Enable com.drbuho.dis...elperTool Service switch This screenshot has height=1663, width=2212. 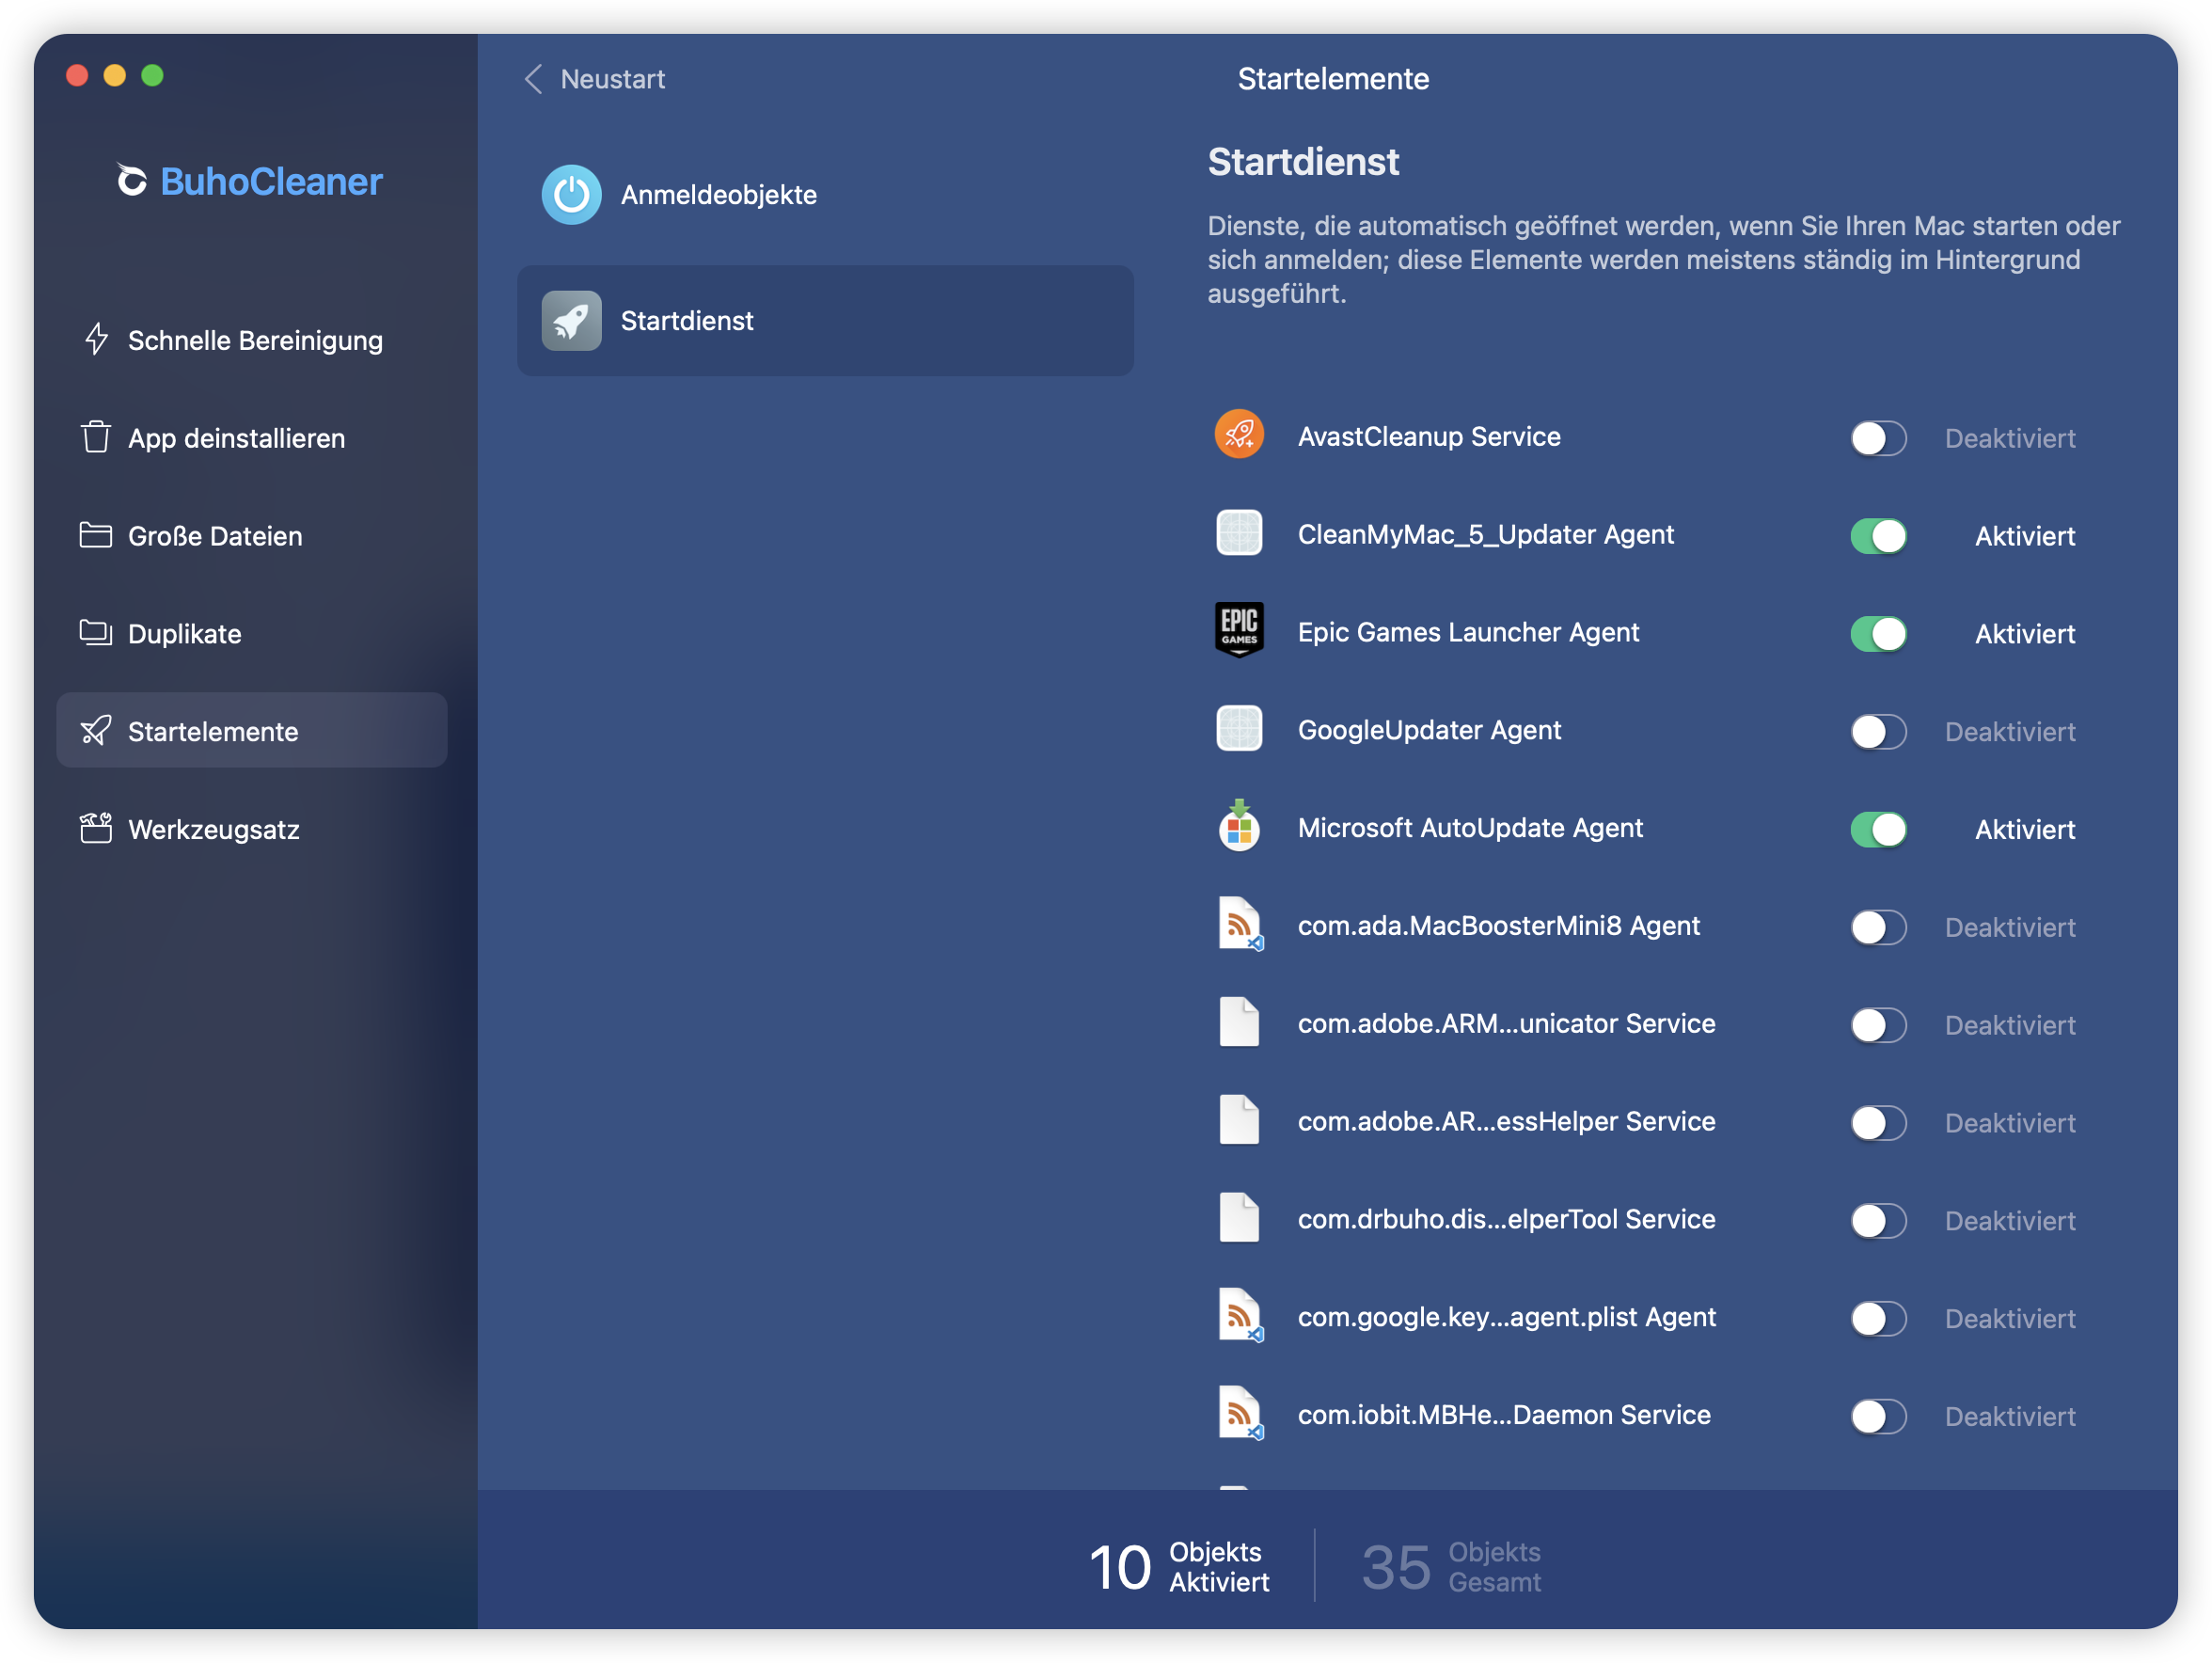(1879, 1221)
